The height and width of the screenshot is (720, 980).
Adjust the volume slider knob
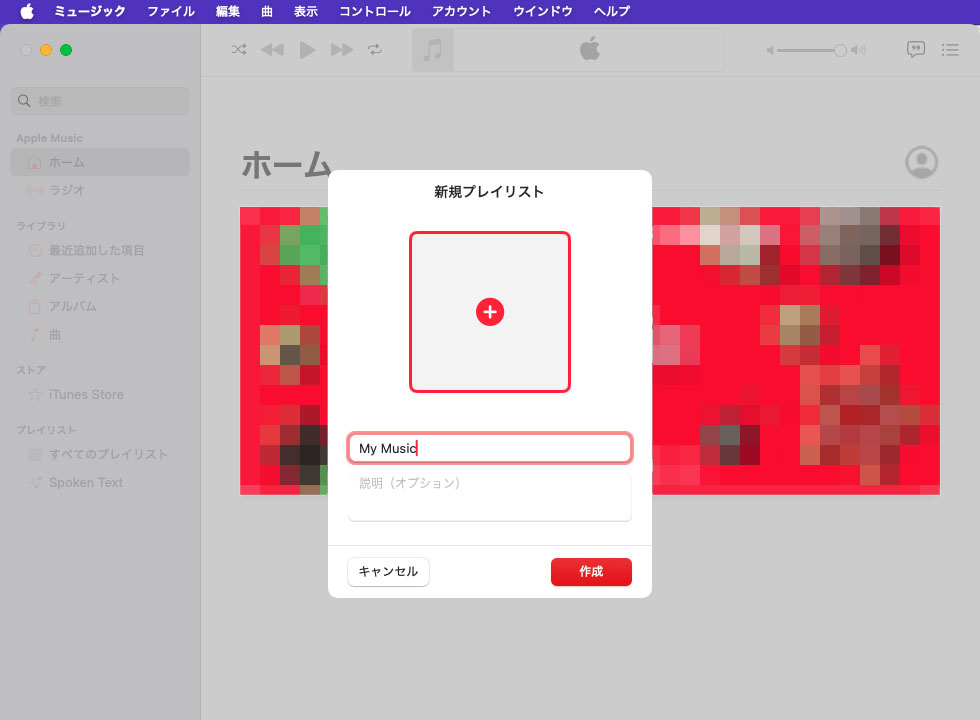840,50
